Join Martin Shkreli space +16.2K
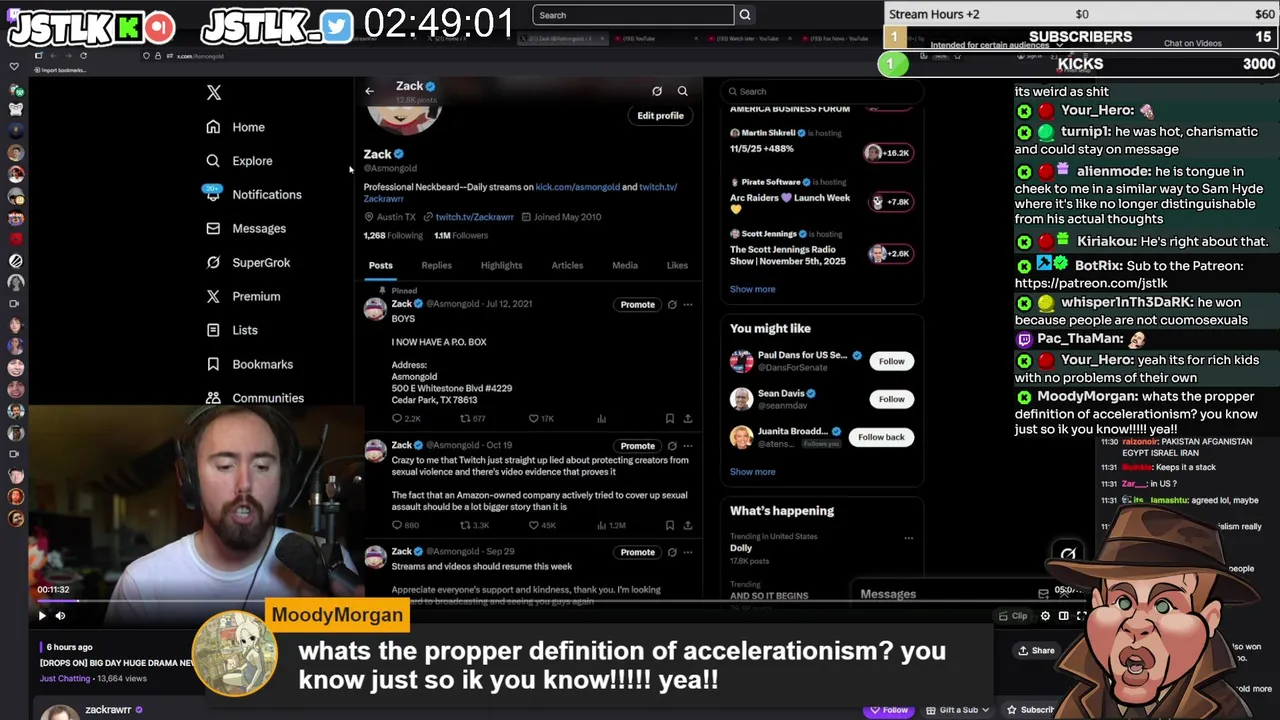 pos(887,153)
